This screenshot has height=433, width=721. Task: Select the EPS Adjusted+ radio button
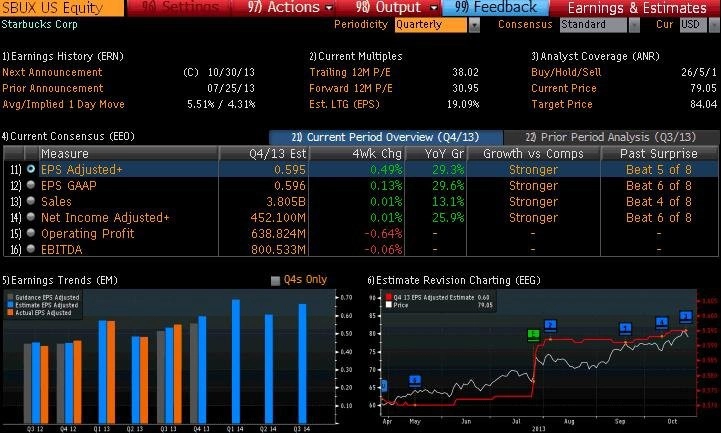click(x=31, y=169)
